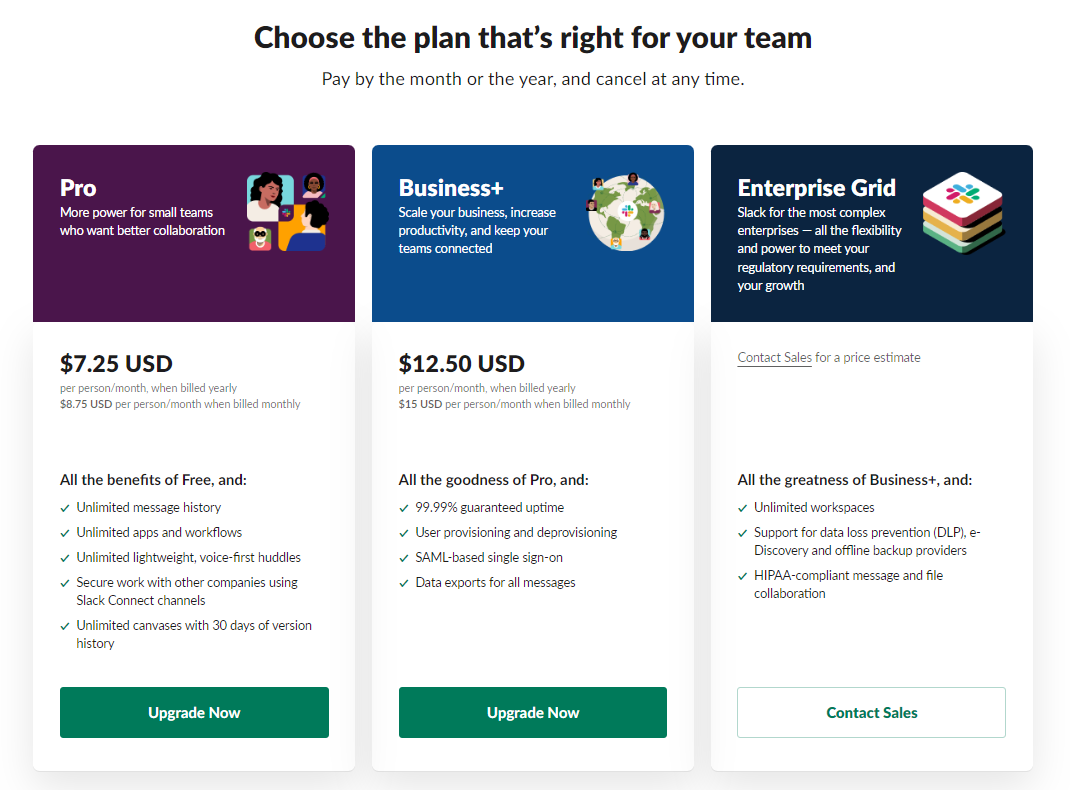Click the Pro plan people collage illustration
Screen dimensions: 1070x790
(287, 211)
